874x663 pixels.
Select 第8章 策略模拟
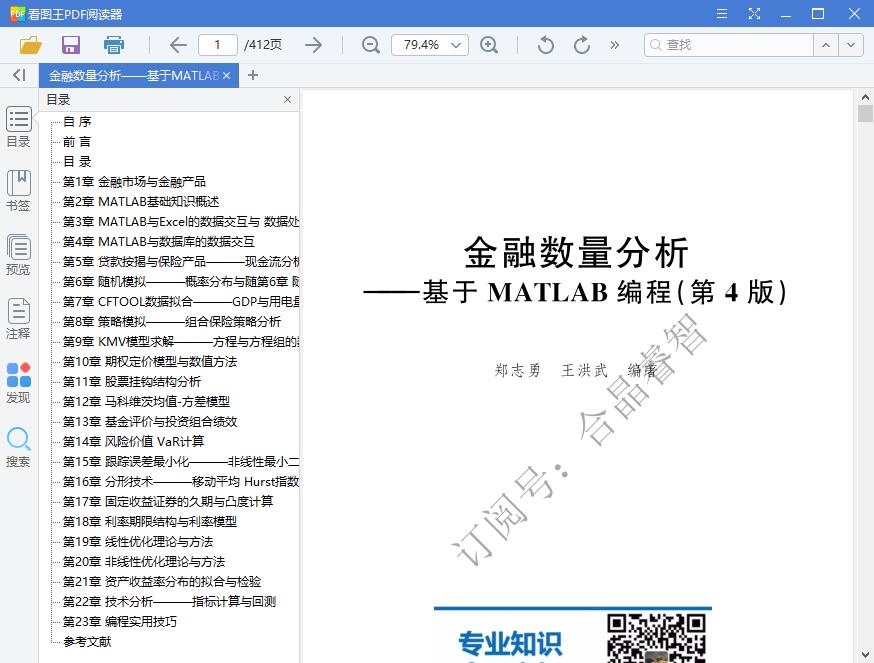pos(172,322)
